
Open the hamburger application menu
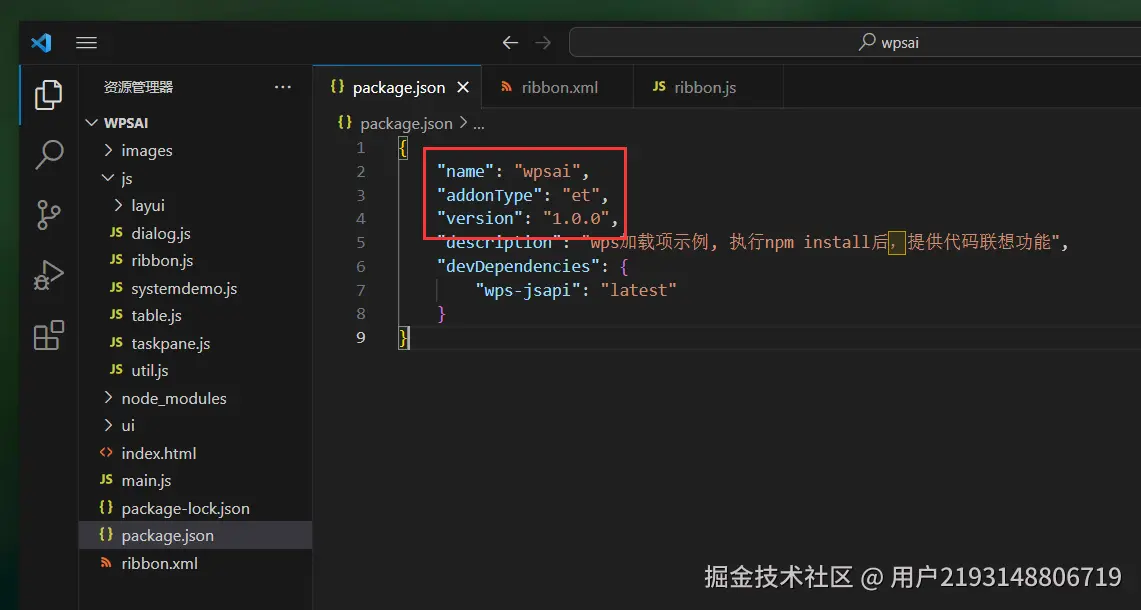(87, 43)
